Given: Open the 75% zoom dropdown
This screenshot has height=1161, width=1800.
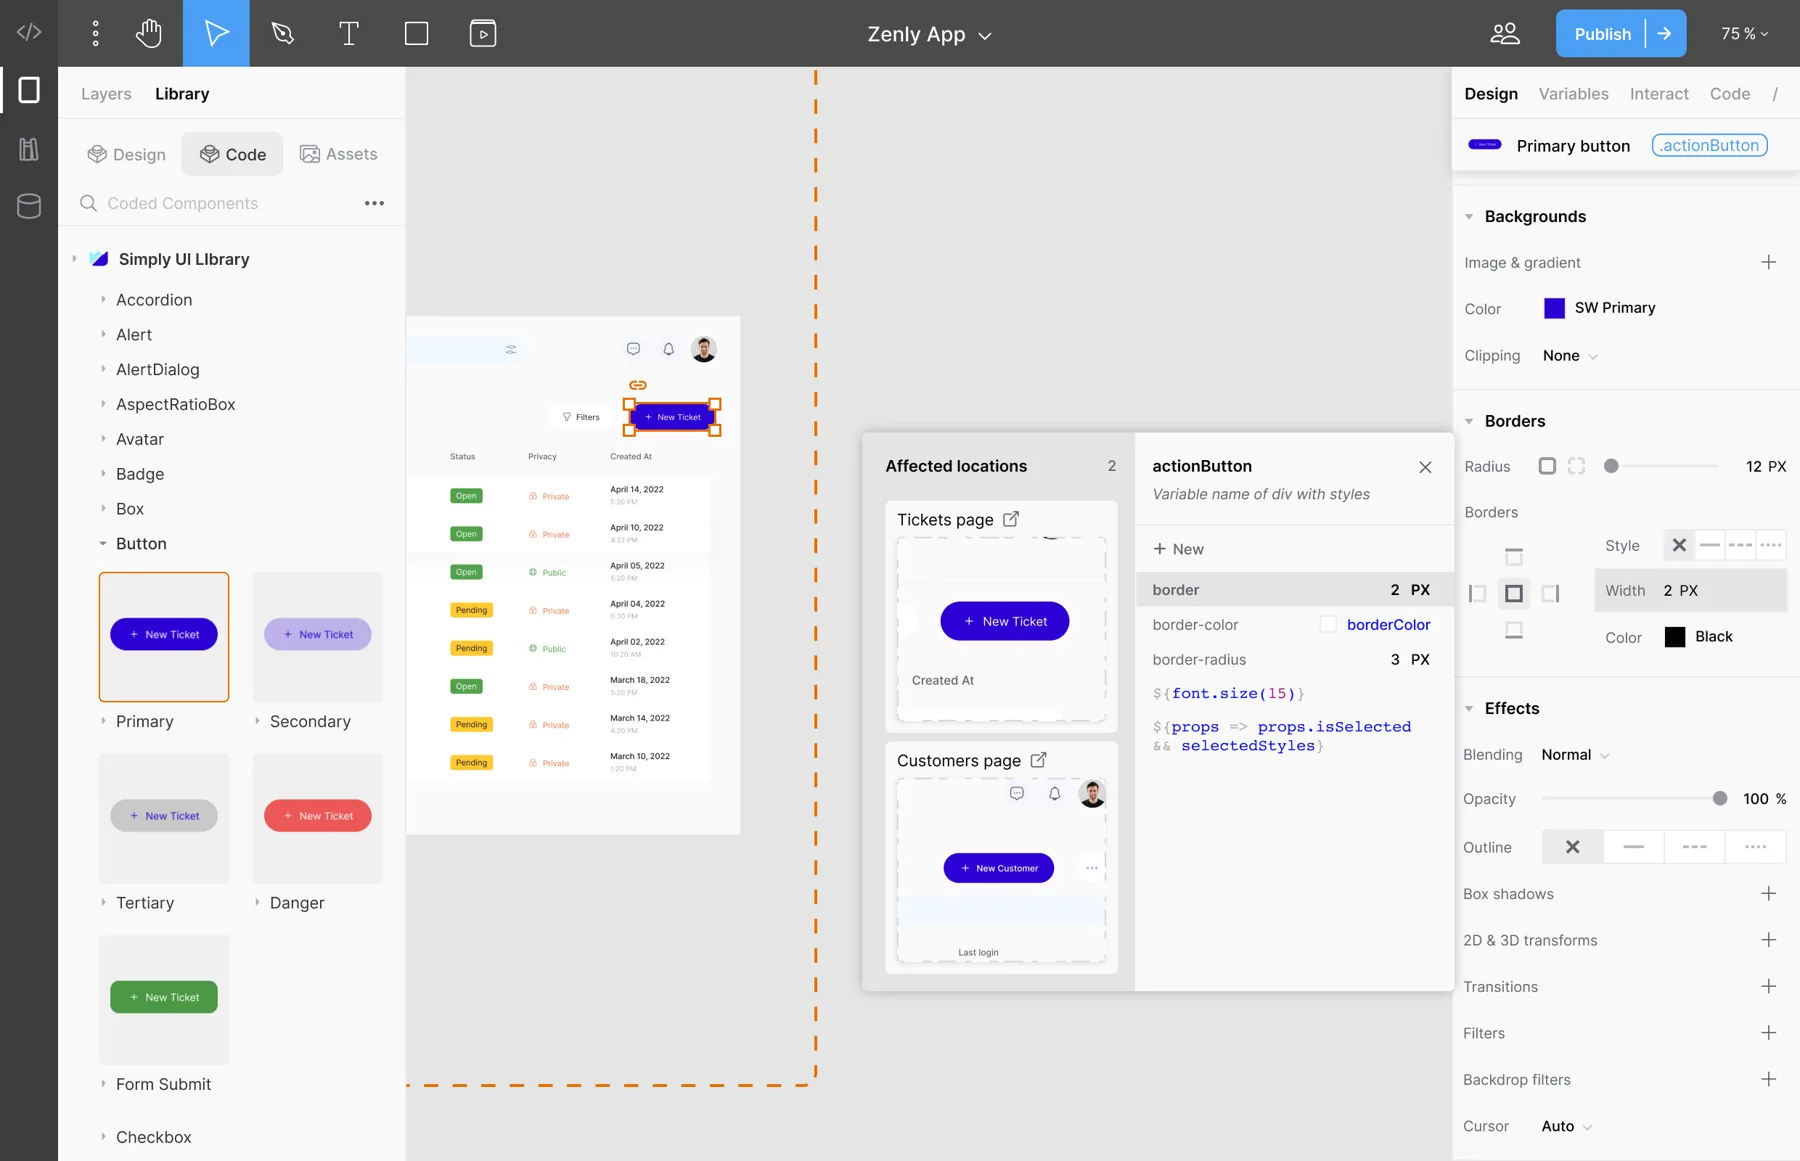Looking at the screenshot, I should click(x=1744, y=33).
